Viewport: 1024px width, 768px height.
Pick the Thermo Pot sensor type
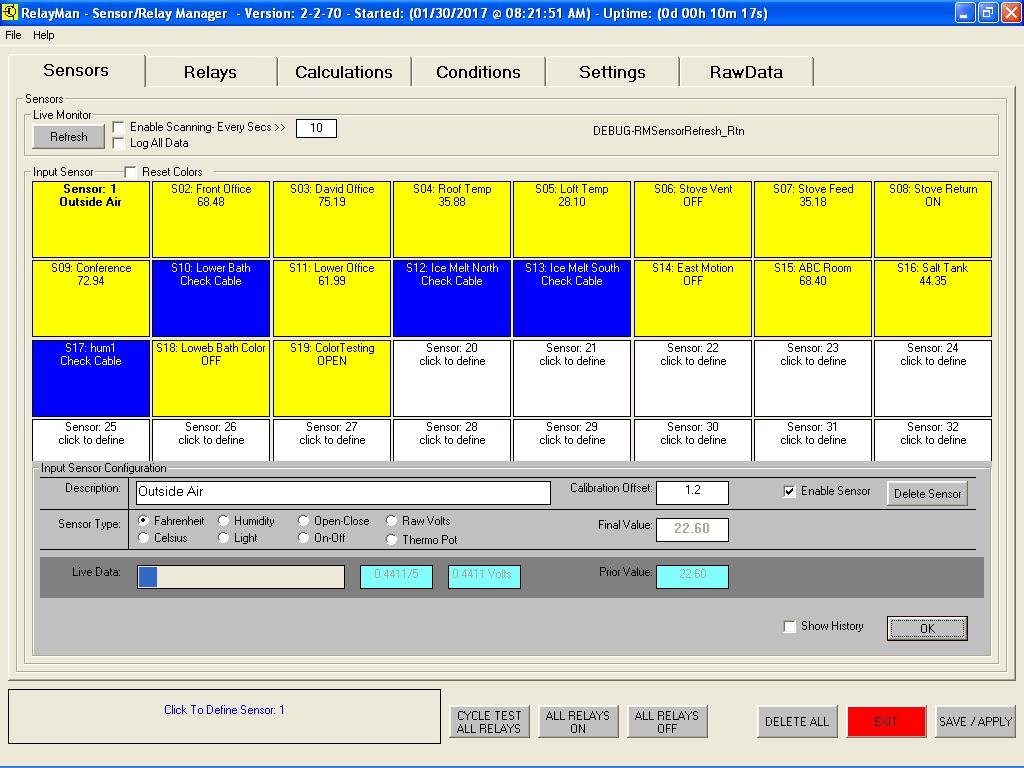(392, 540)
